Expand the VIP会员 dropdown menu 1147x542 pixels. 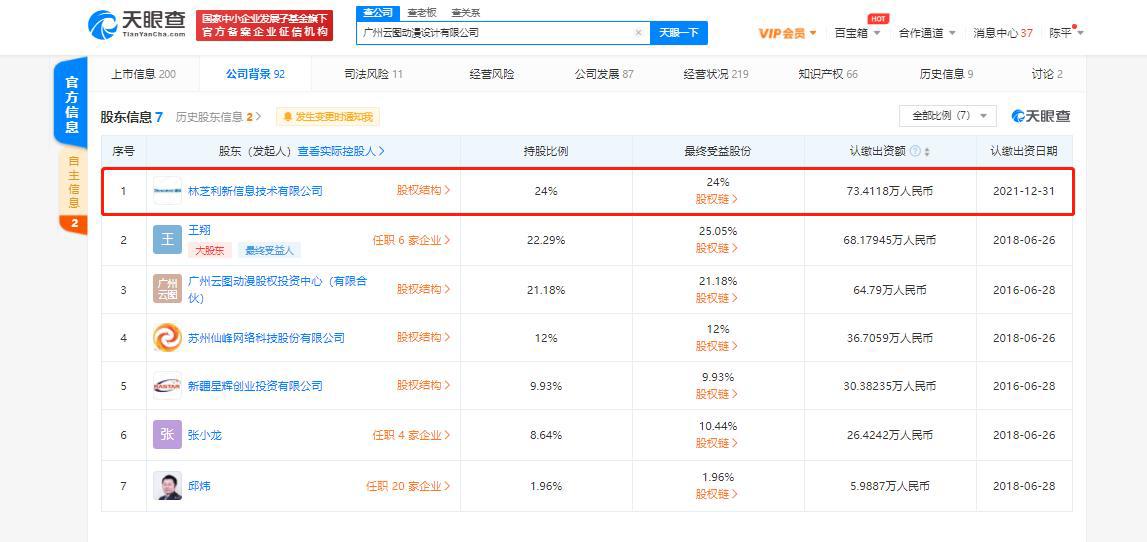tap(787, 33)
